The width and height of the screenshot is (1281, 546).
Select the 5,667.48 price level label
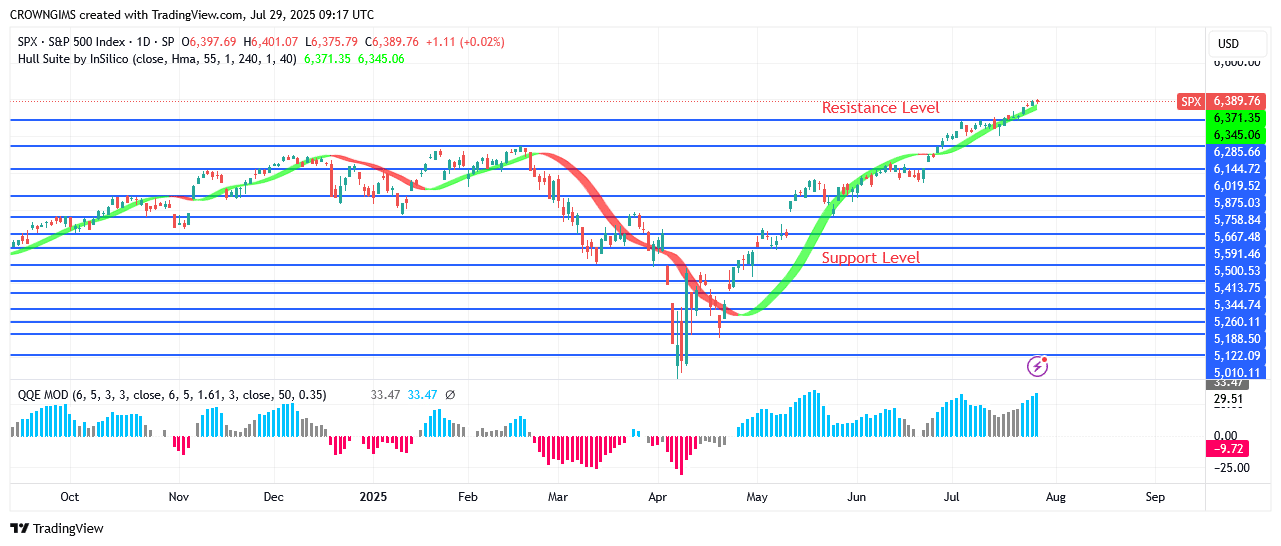1237,237
